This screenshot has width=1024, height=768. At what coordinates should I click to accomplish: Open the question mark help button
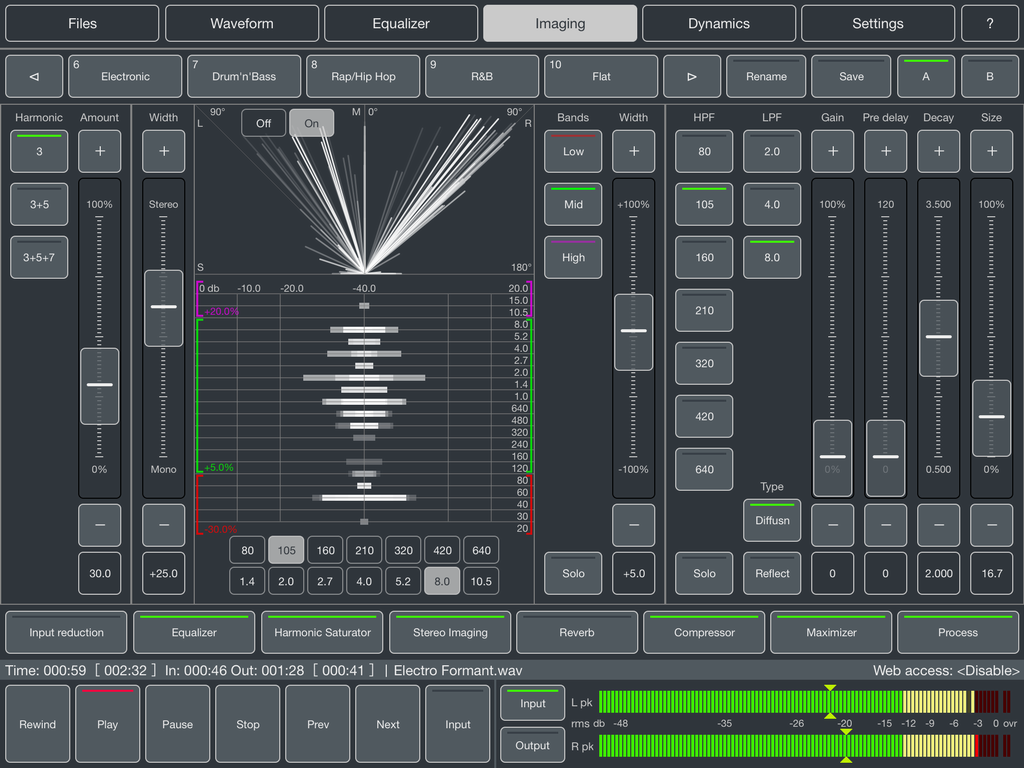(x=989, y=24)
